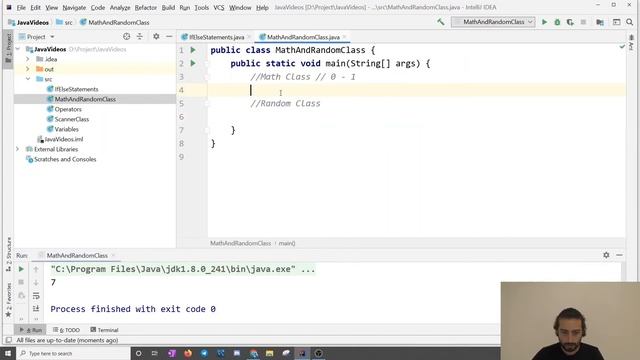This screenshot has height=360, width=640.
Task: Open Firefox from the taskbar
Action: point(188,353)
